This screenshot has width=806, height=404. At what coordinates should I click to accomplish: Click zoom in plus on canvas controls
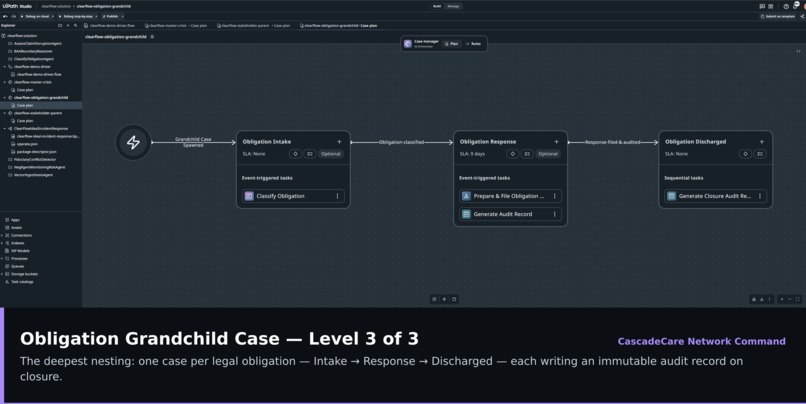click(782, 299)
